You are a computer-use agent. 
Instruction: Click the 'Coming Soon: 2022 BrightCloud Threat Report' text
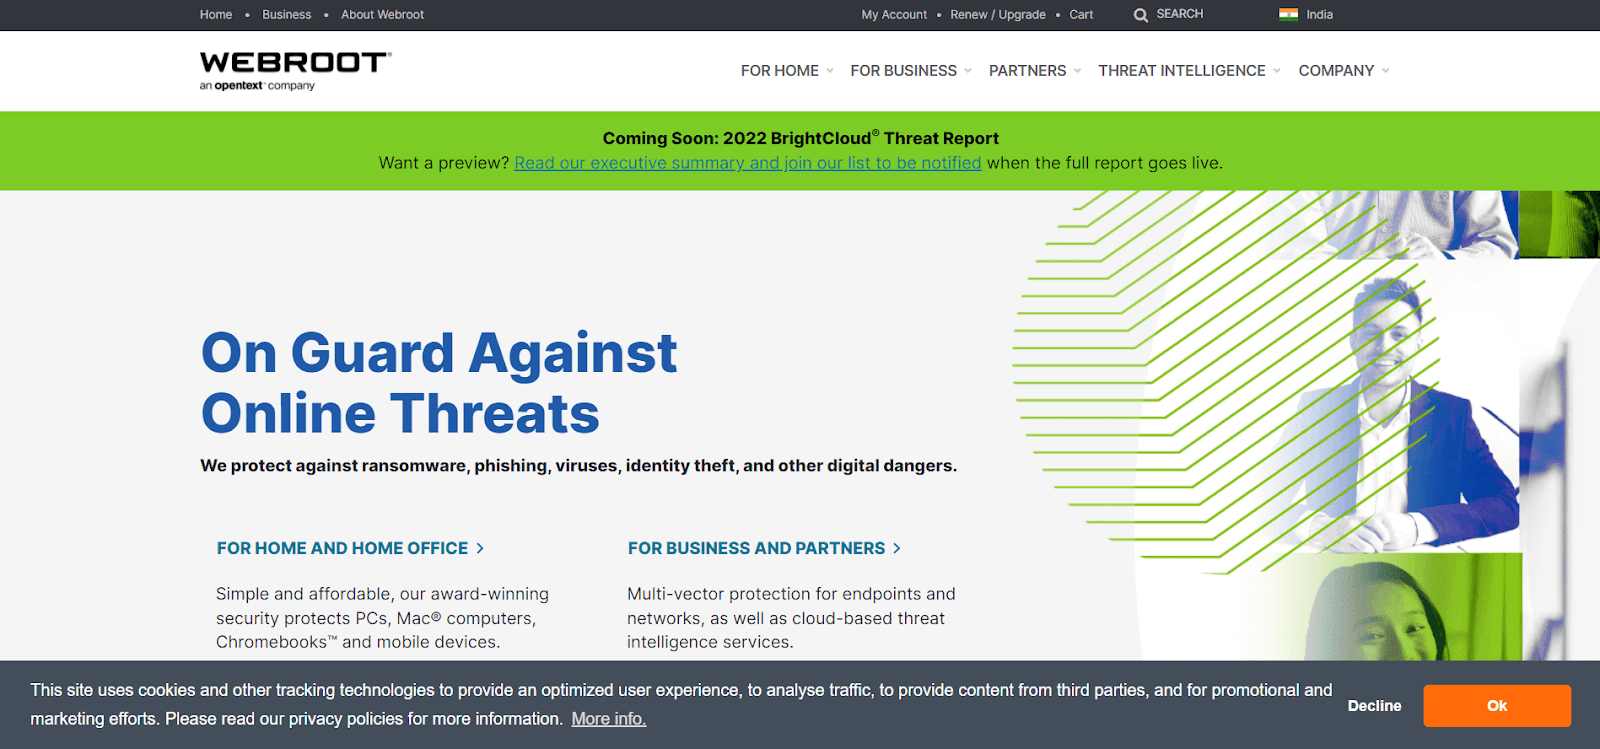(x=800, y=138)
